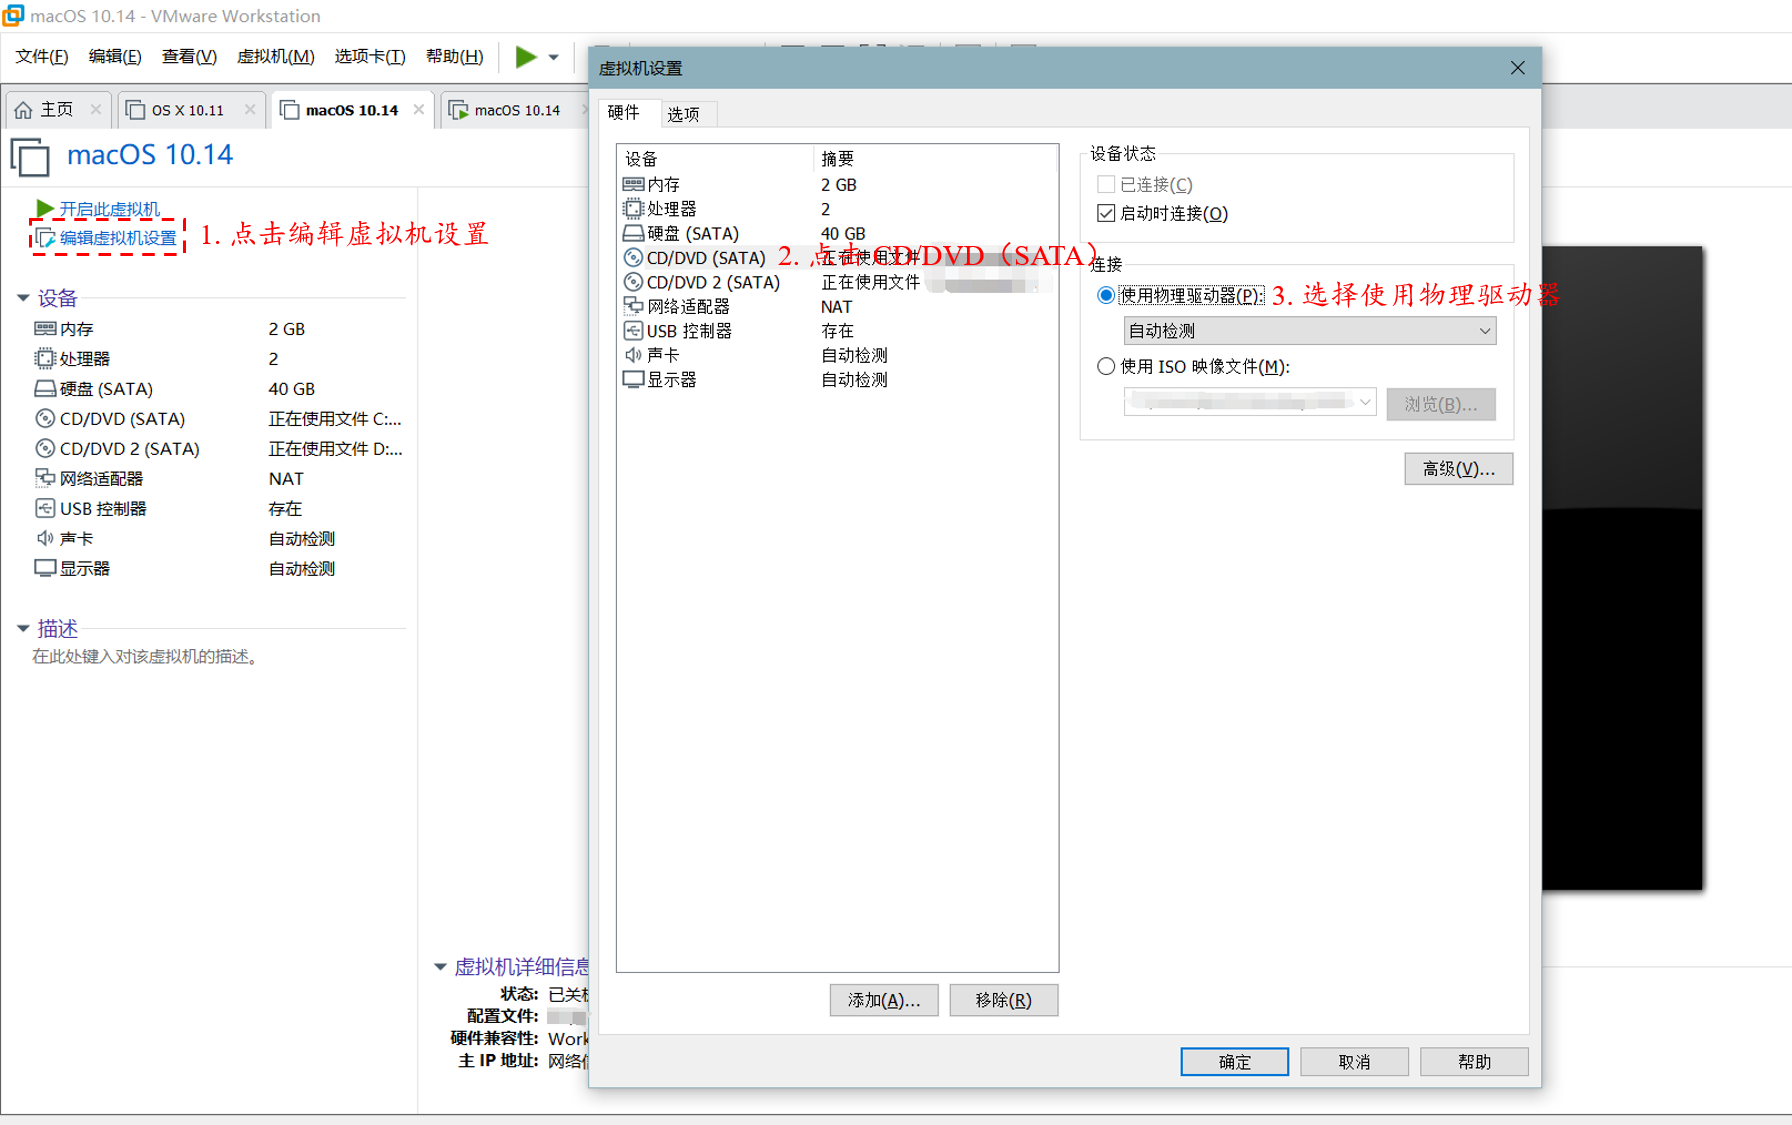Image resolution: width=1792 pixels, height=1125 pixels.
Task: Select network adapter icon in dialog list
Action: pyautogui.click(x=633, y=306)
